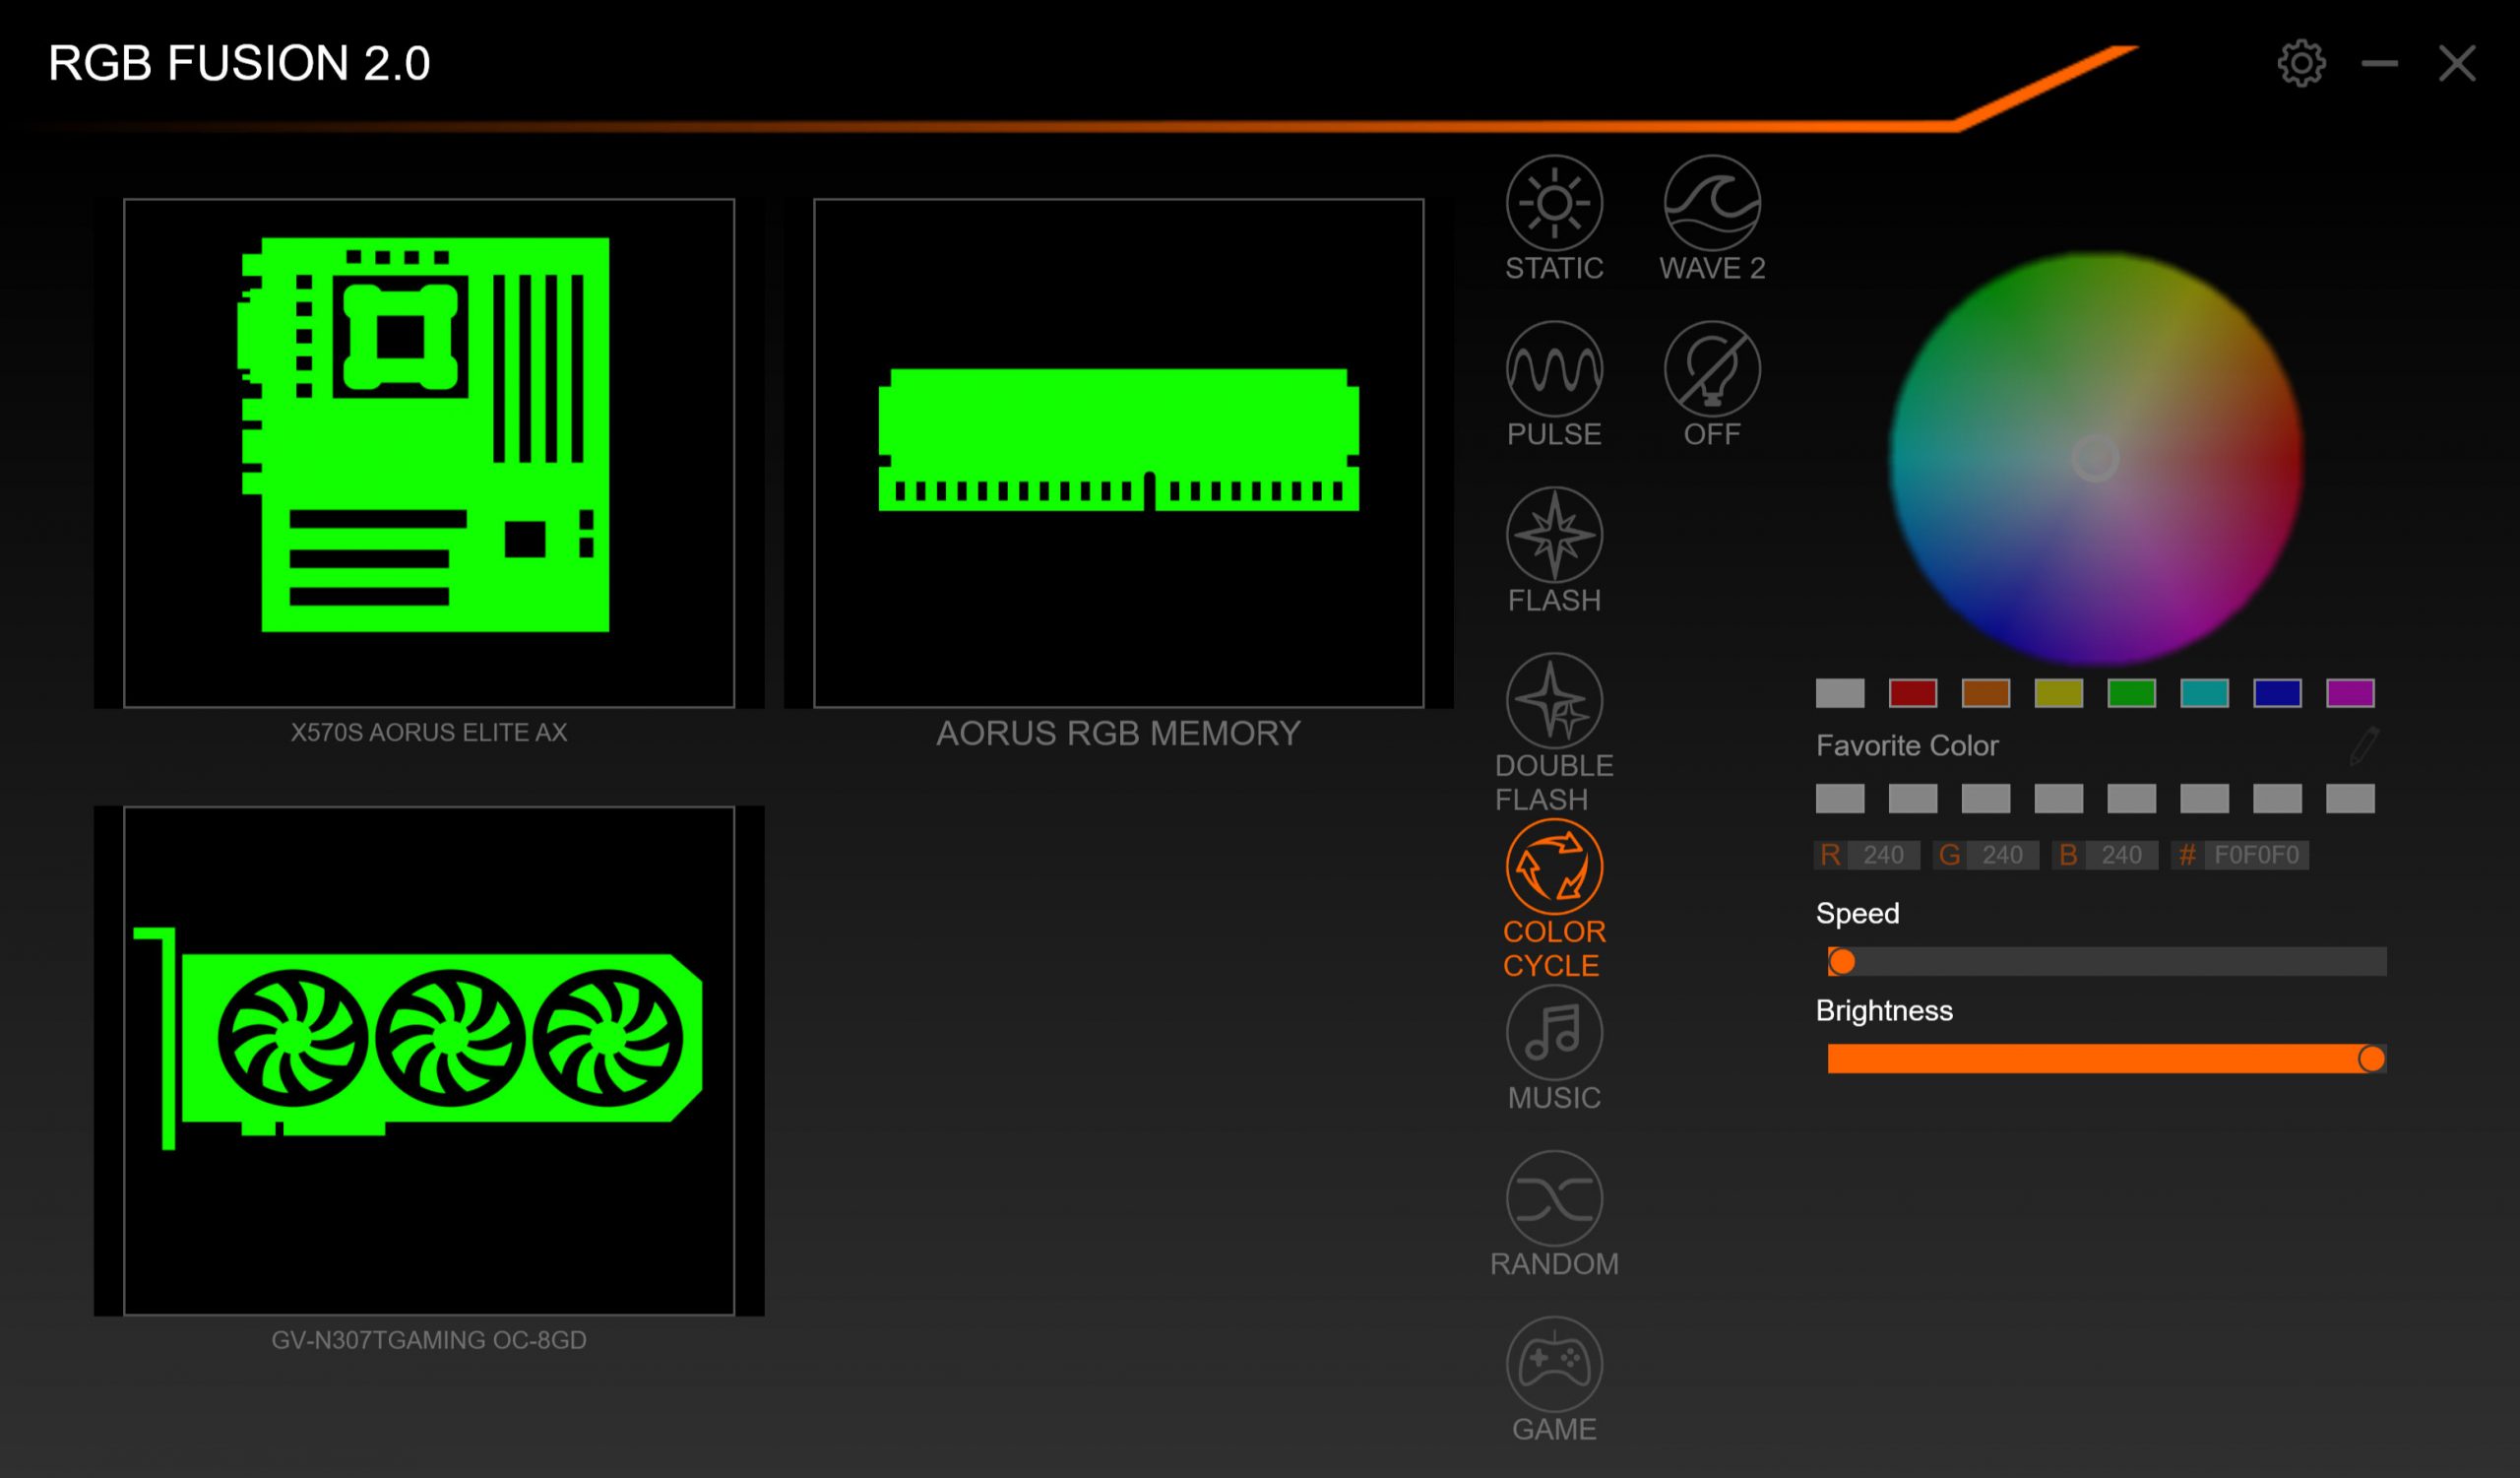
Task: Enable the Music lighting mode
Action: click(x=1554, y=1033)
